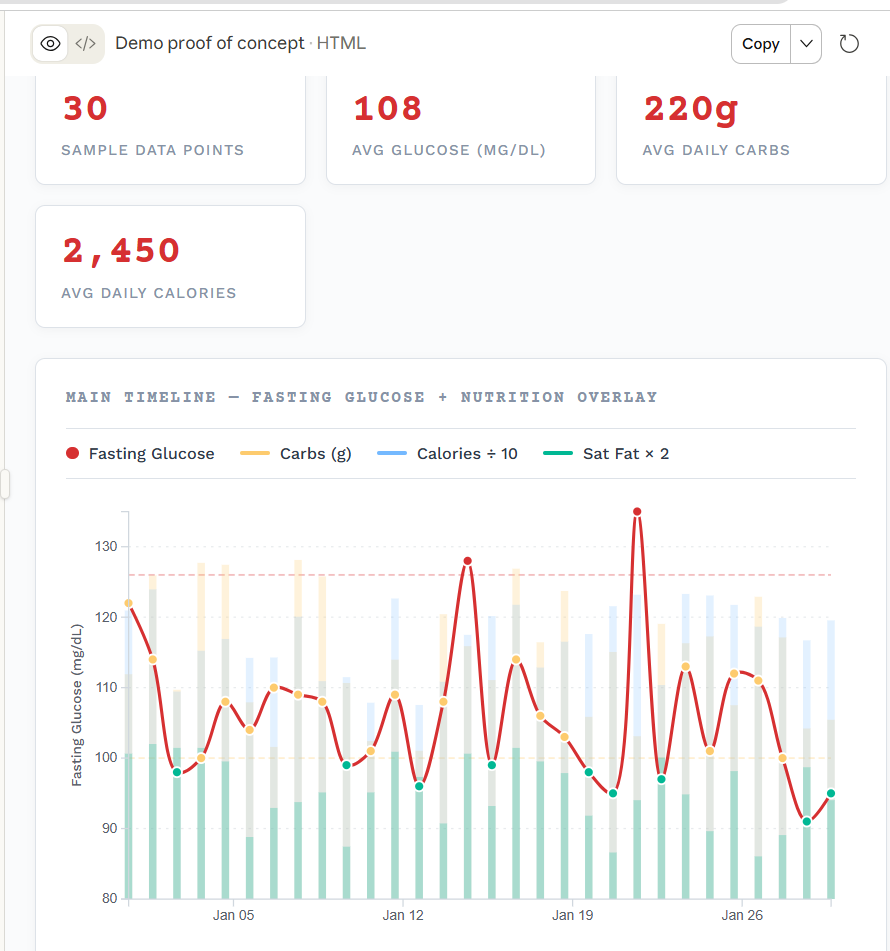Copy the artifact content

pos(760,44)
